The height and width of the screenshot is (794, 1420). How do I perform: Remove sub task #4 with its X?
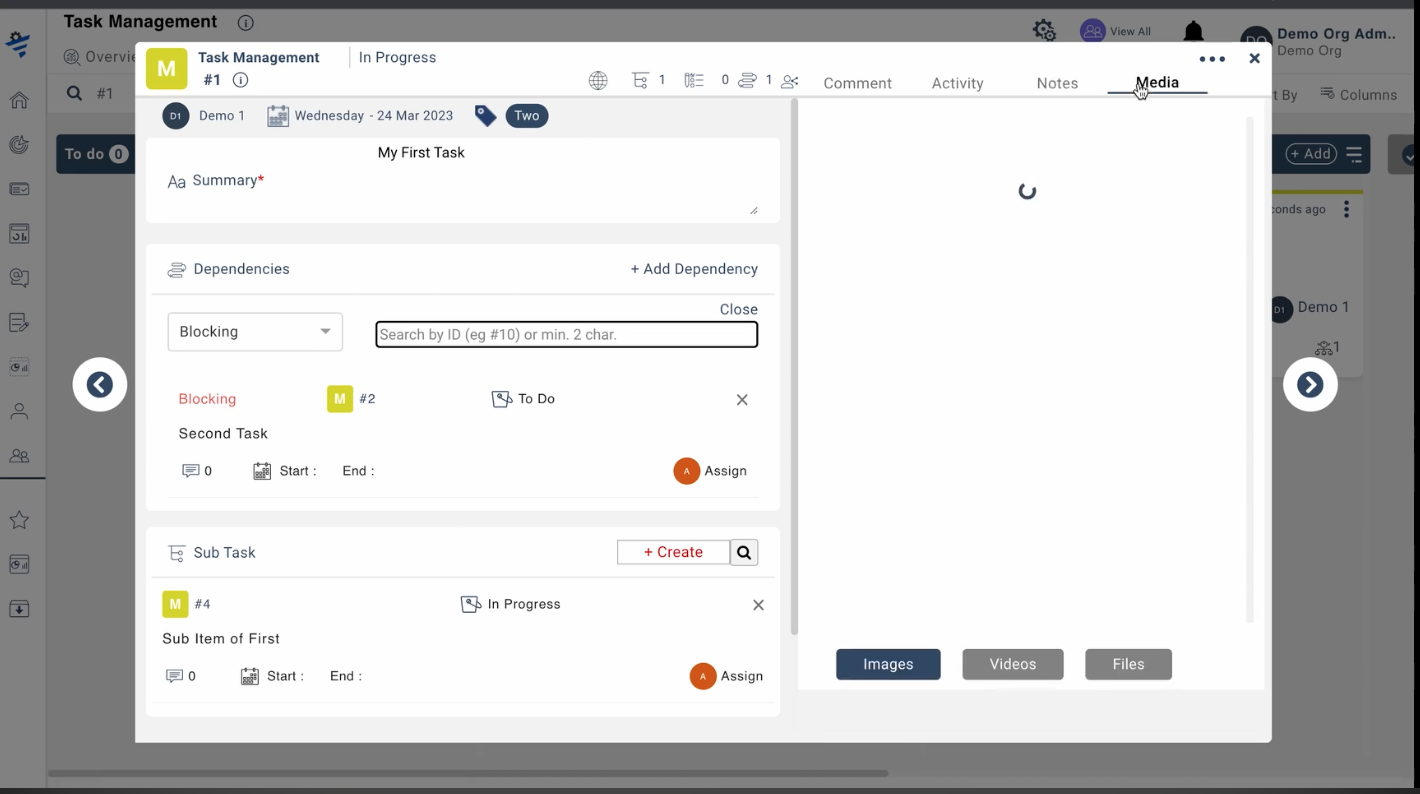758,606
